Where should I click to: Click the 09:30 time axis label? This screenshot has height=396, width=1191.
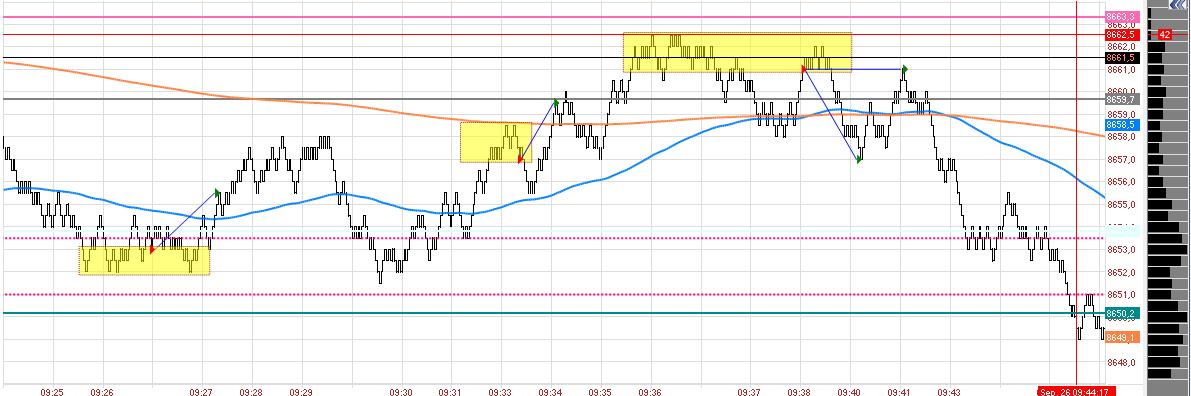coord(401,392)
